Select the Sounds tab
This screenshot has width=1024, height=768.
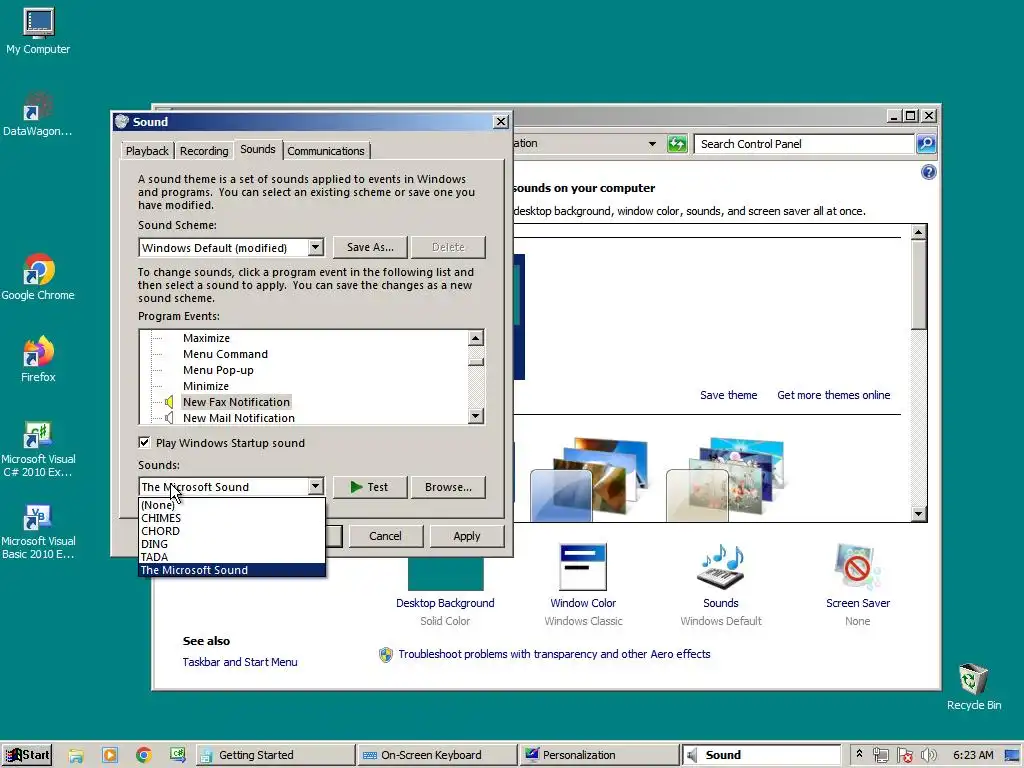pyautogui.click(x=258, y=149)
